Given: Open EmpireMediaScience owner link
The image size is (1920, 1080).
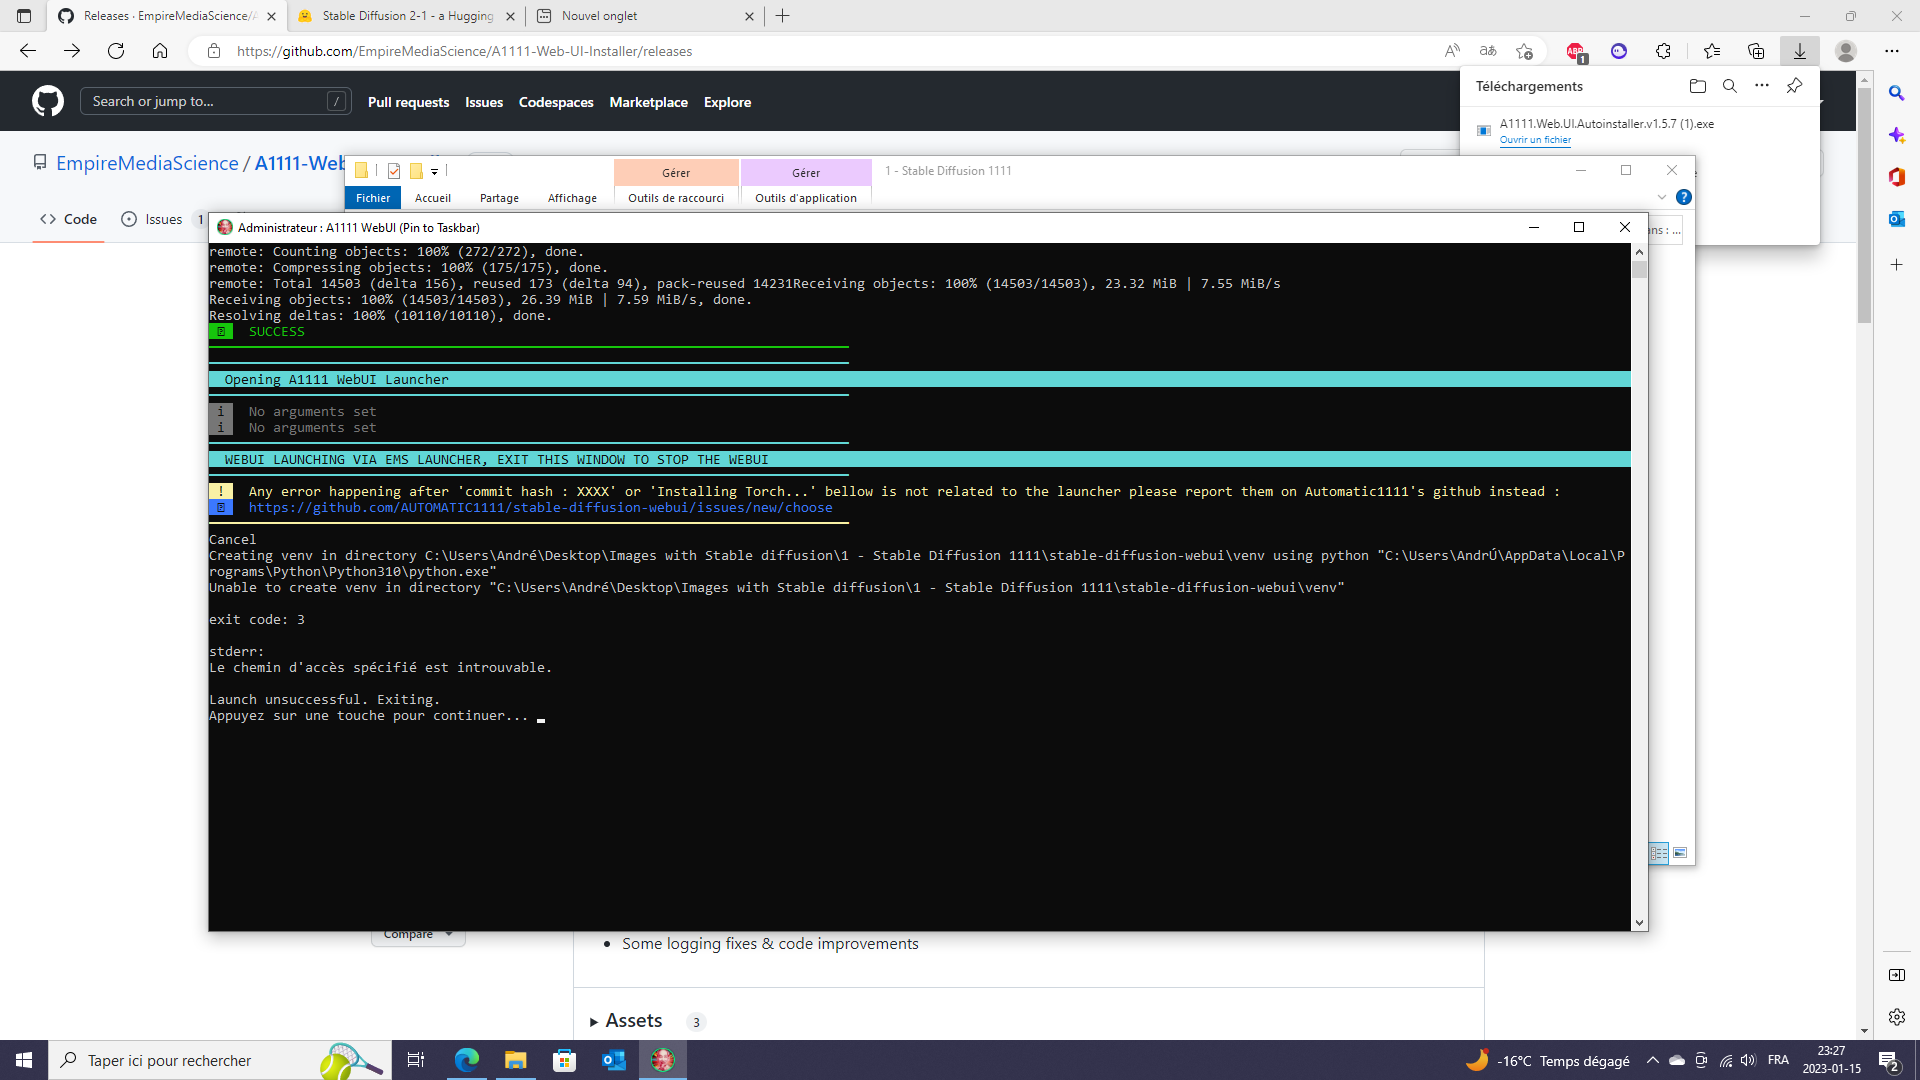Looking at the screenshot, I should (x=147, y=163).
